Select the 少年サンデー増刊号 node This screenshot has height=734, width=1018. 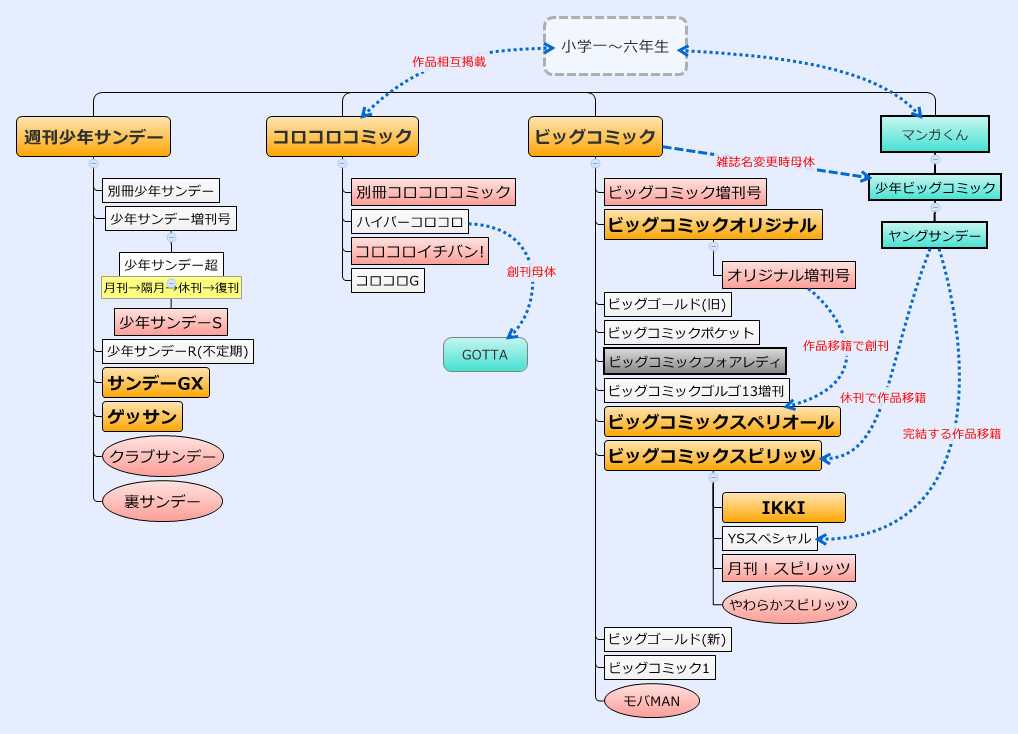(x=171, y=219)
